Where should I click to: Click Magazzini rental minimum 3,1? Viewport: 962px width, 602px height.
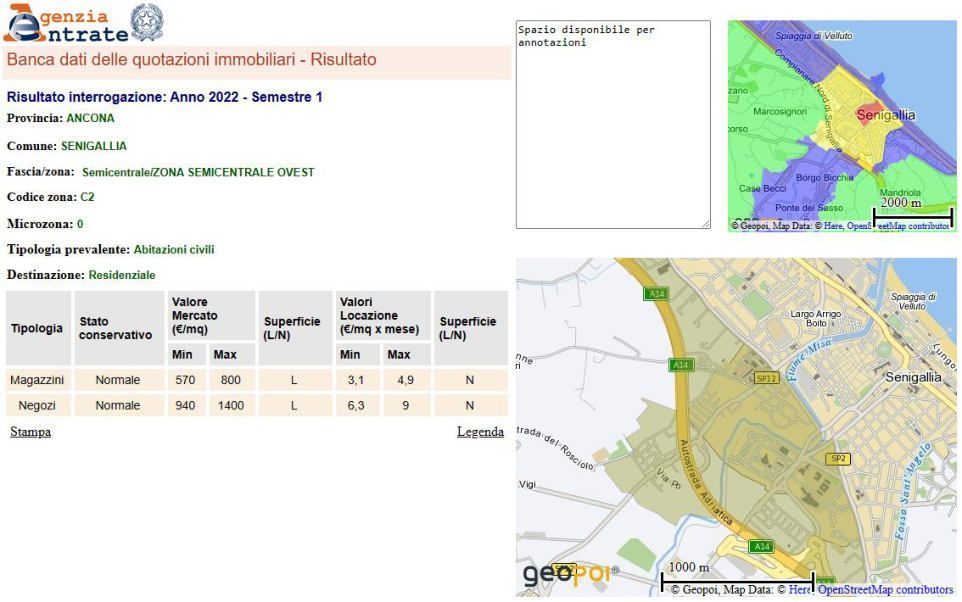point(356,380)
